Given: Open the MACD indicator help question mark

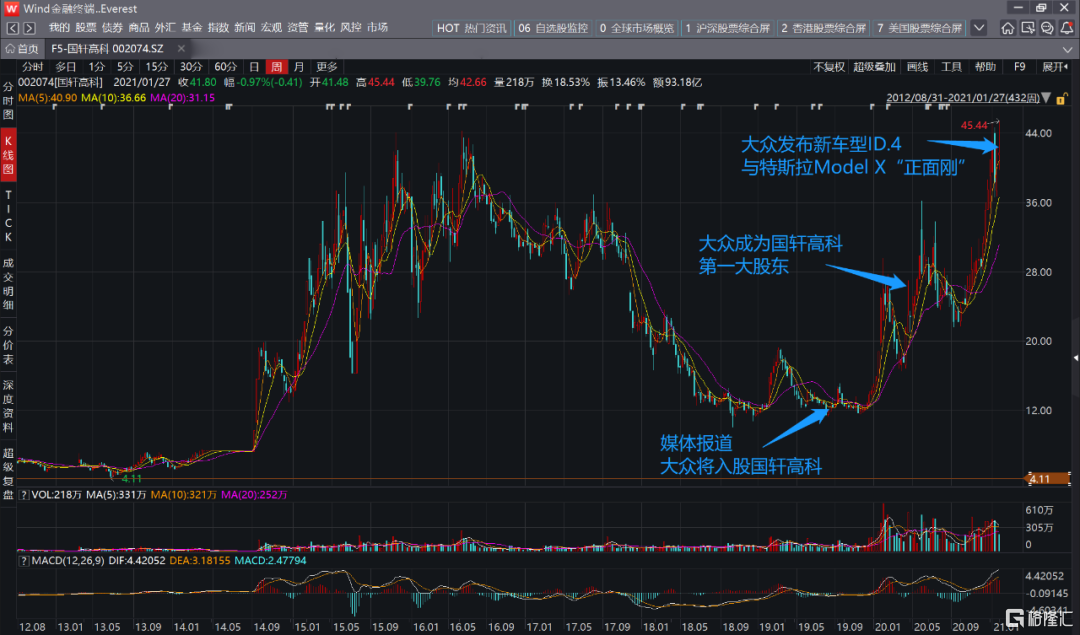Looking at the screenshot, I should [24, 561].
